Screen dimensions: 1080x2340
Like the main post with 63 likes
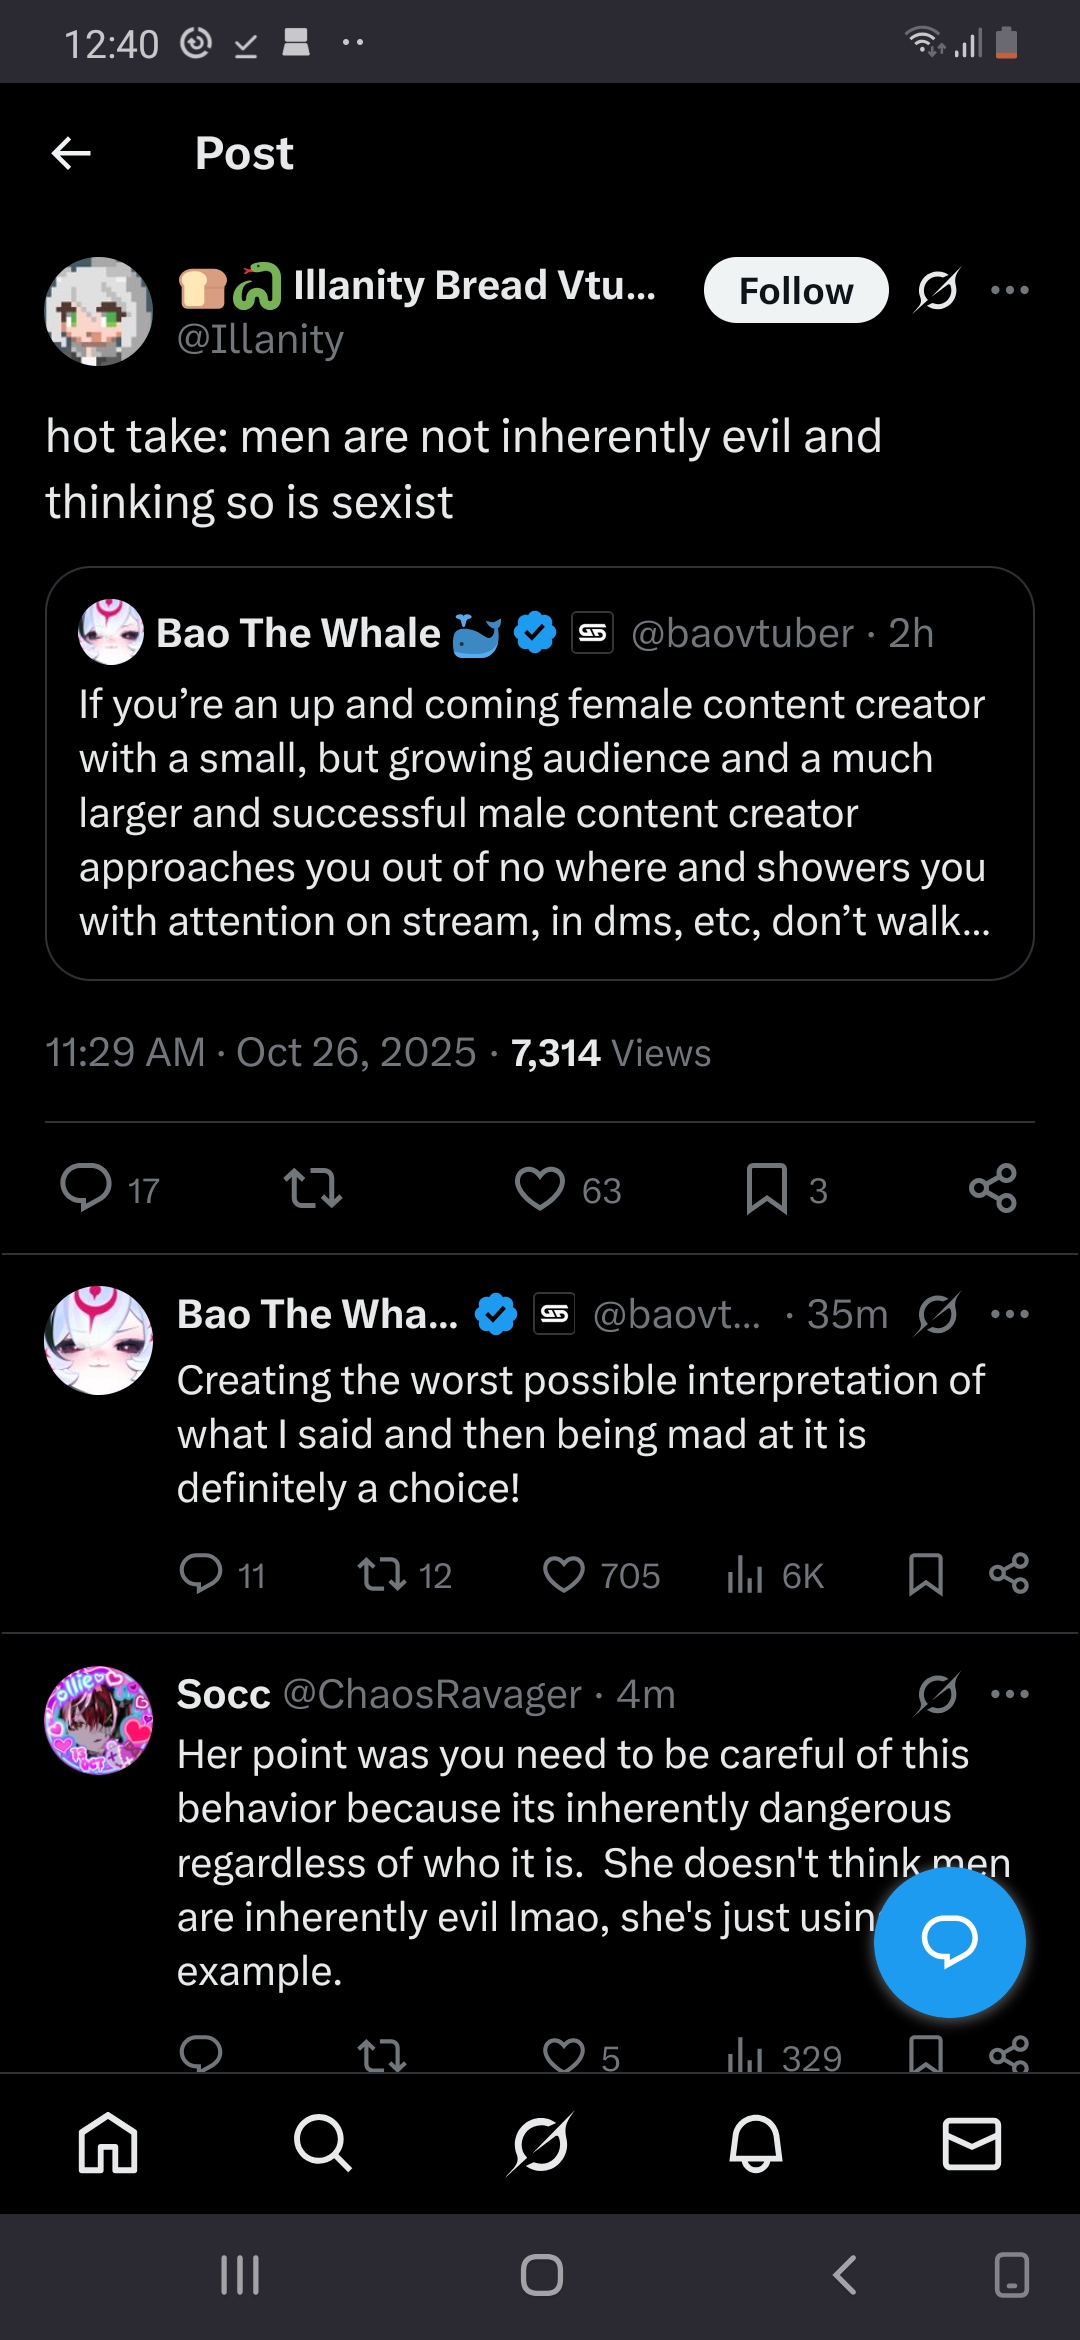click(x=540, y=1189)
